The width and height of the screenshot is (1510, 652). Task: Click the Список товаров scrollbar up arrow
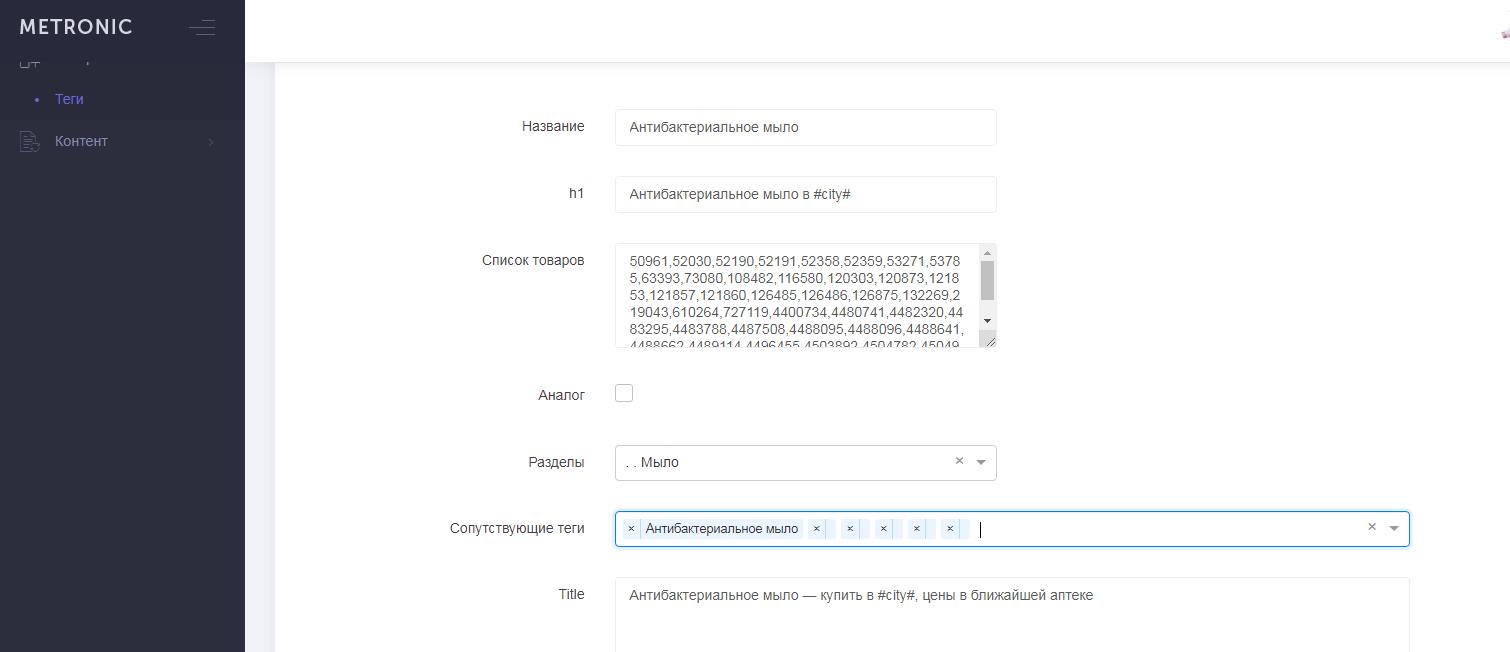coord(987,252)
